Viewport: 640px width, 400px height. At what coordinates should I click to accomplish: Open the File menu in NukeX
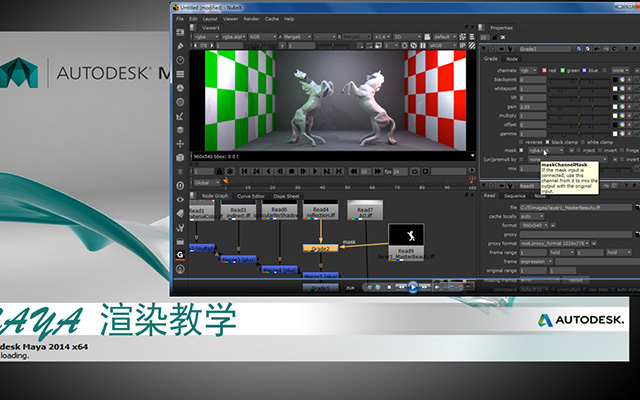[180, 19]
